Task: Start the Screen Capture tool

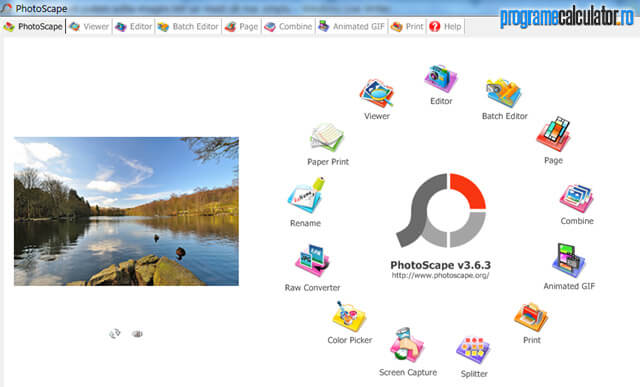Action: coord(407,345)
